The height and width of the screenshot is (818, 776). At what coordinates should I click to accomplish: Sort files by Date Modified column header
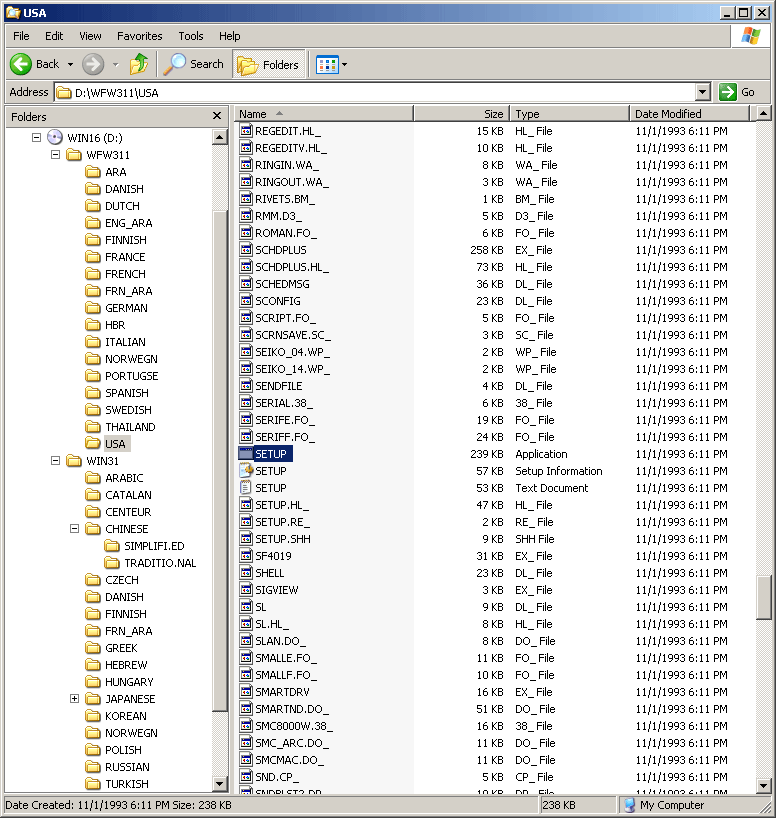[689, 114]
